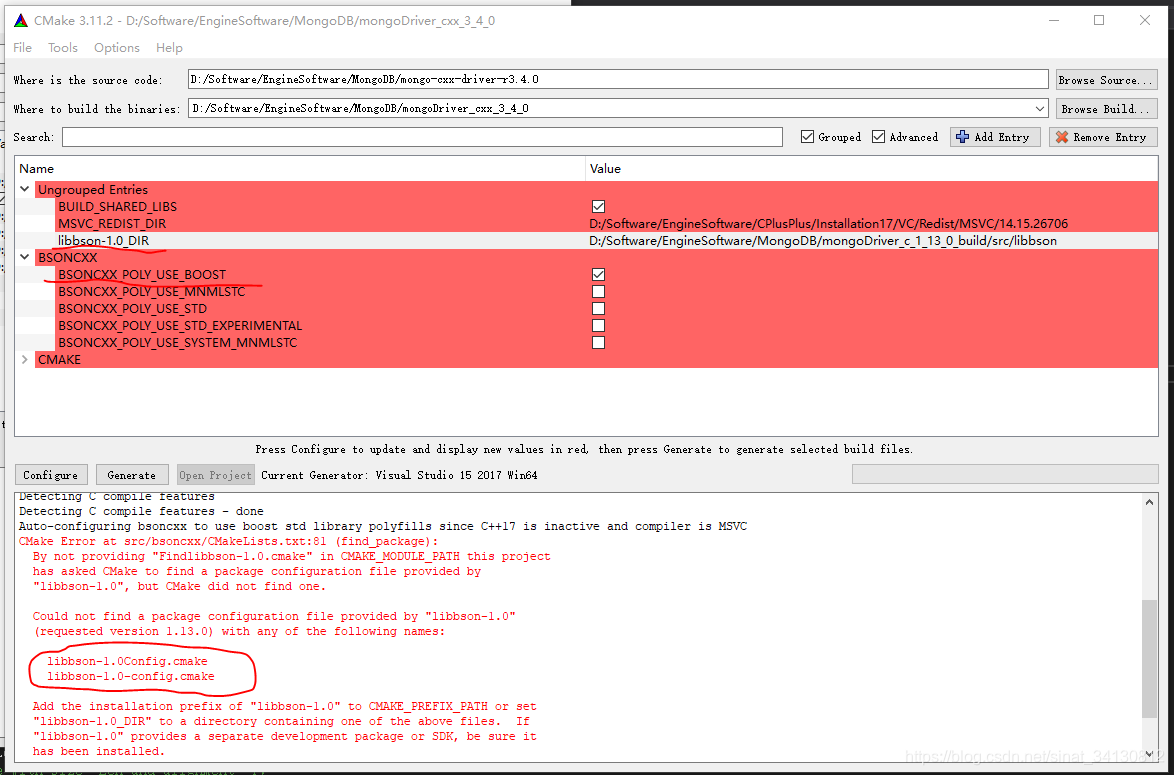Click the libbson-1.0_DIR path value
The height and width of the screenshot is (775, 1174).
tap(823, 240)
